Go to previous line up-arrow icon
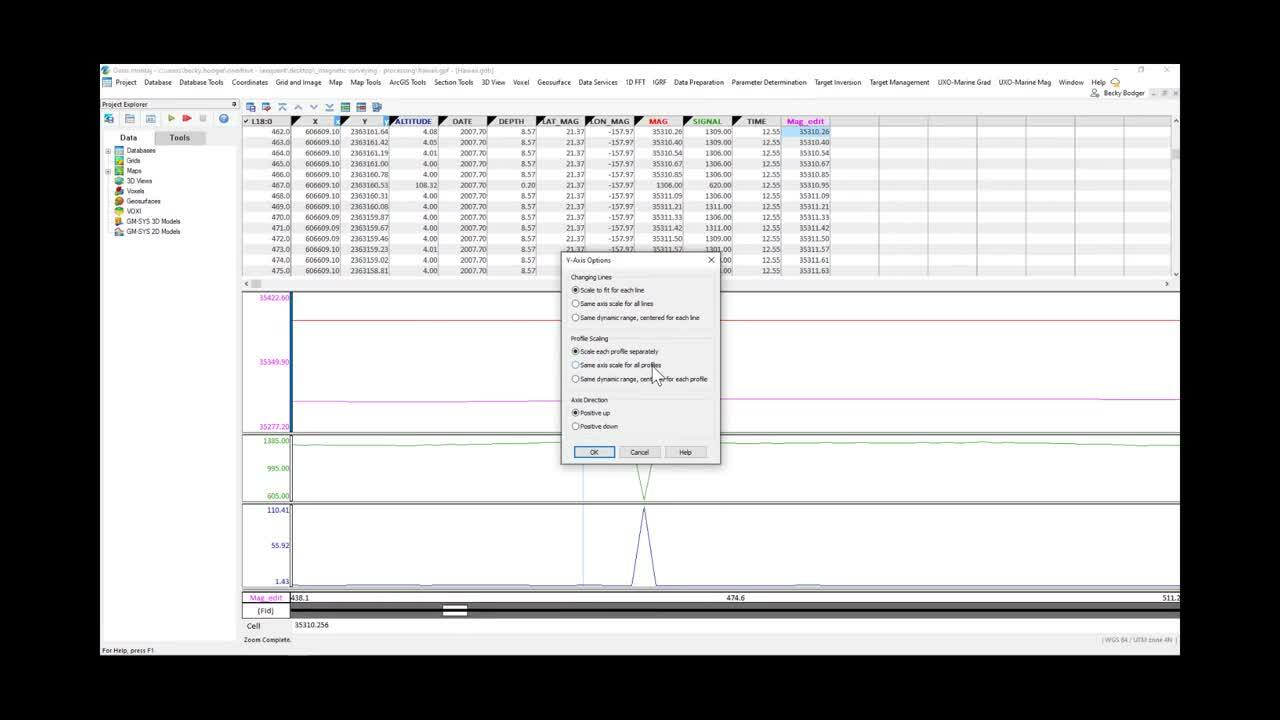 click(x=298, y=107)
